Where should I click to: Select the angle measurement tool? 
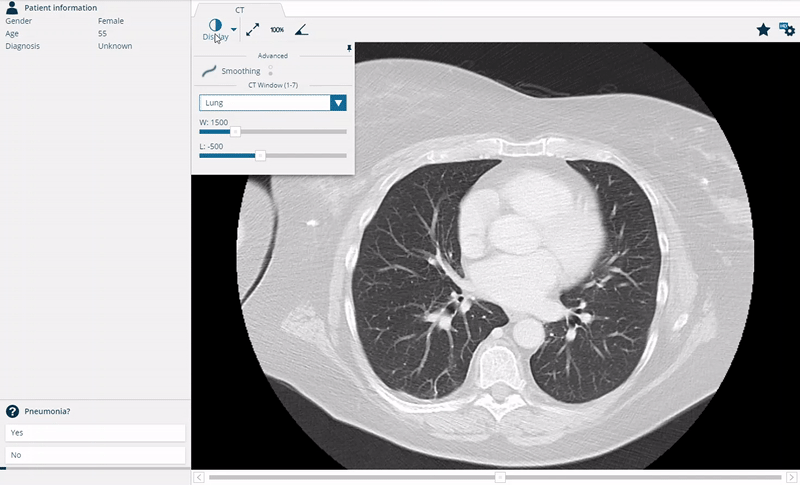click(302, 30)
